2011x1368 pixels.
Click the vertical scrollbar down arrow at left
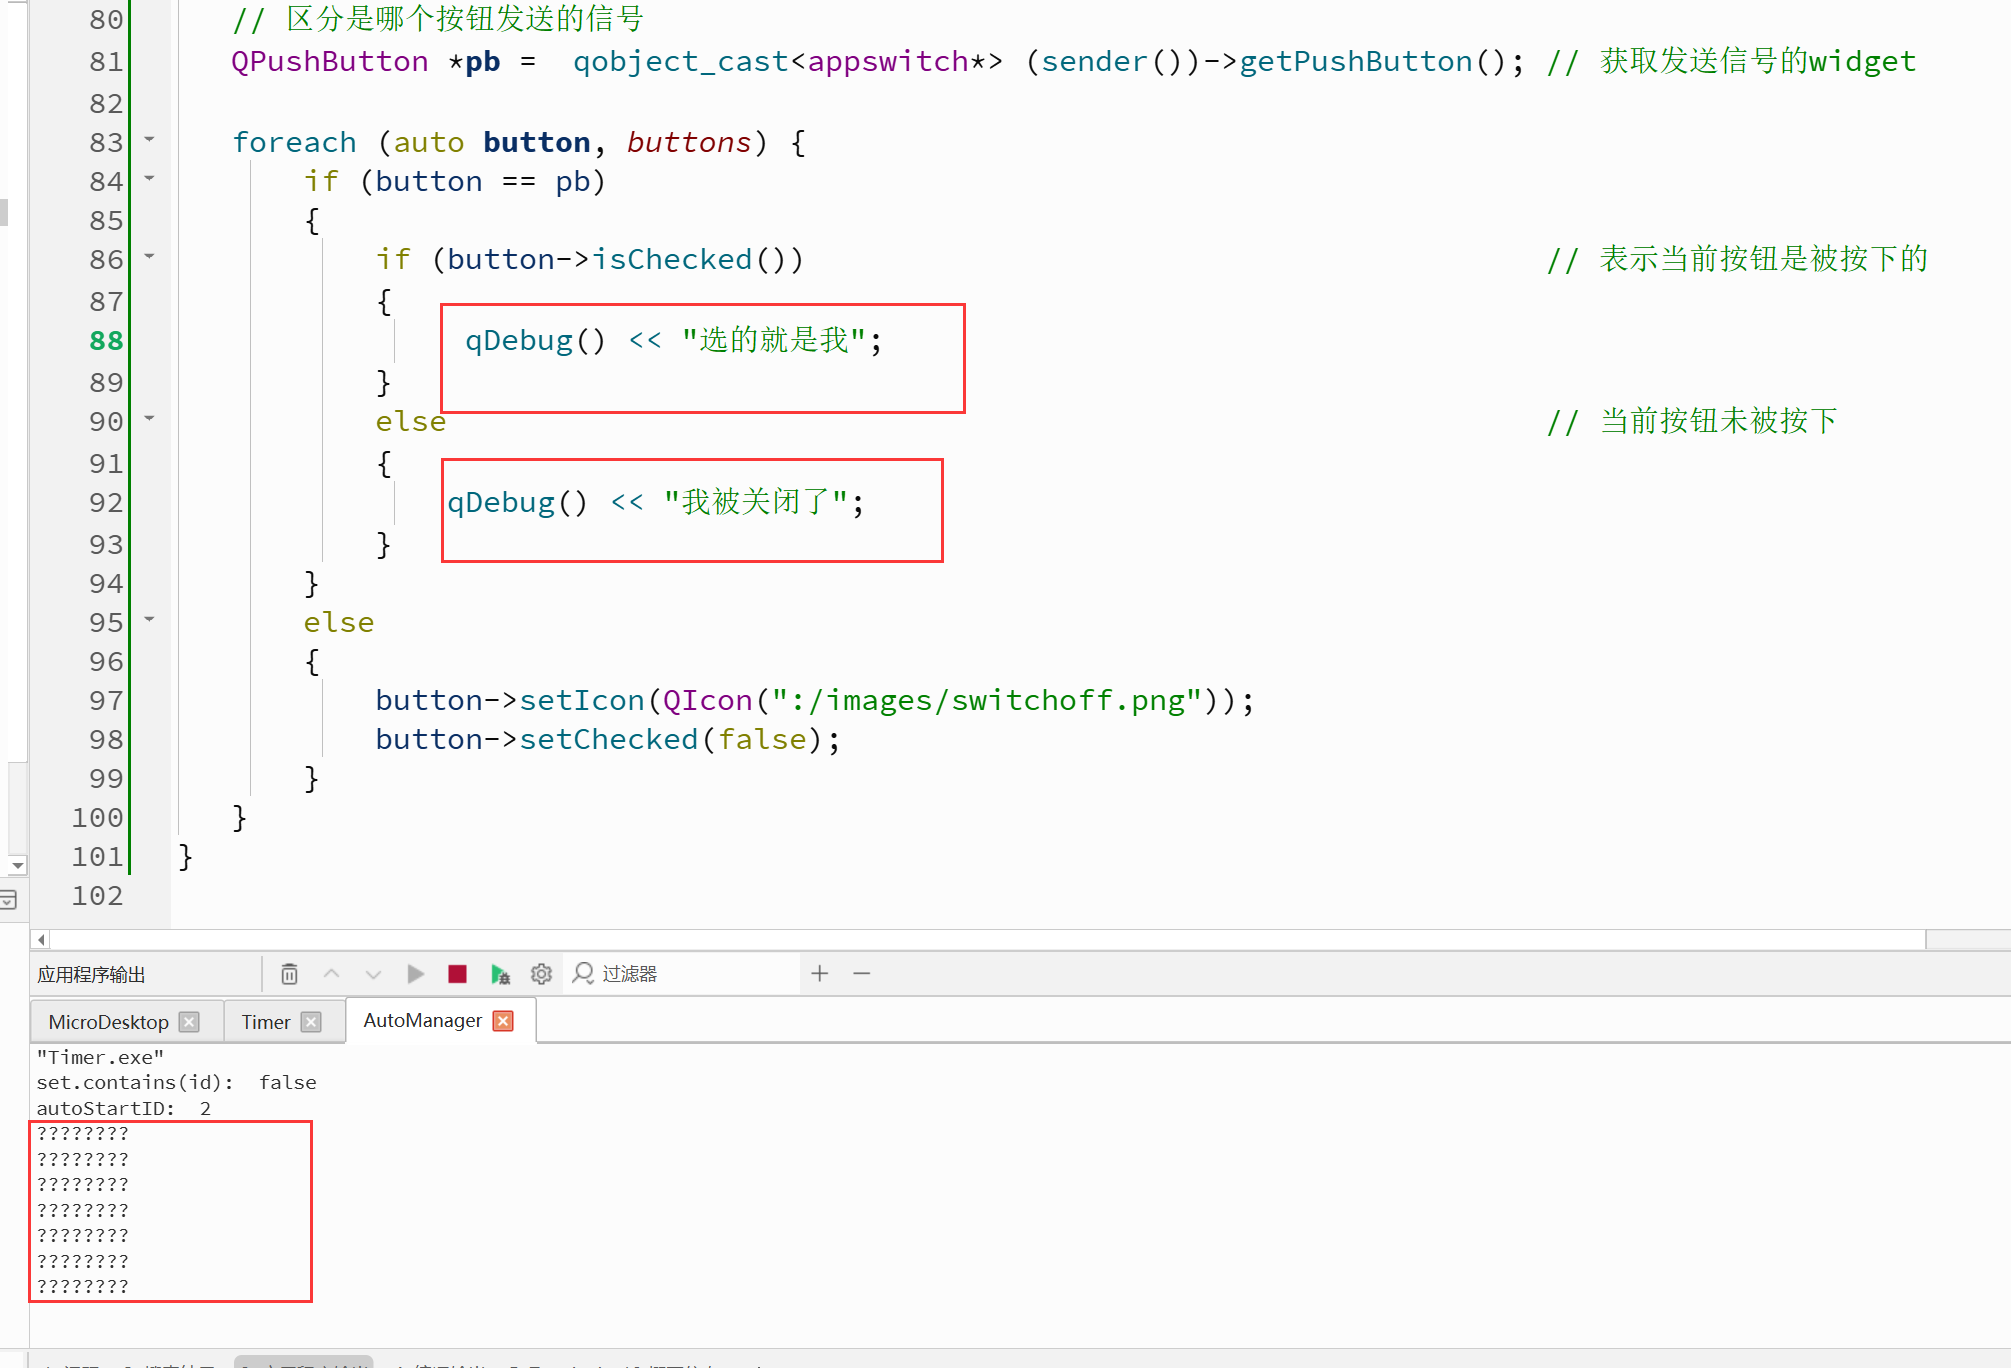[17, 865]
